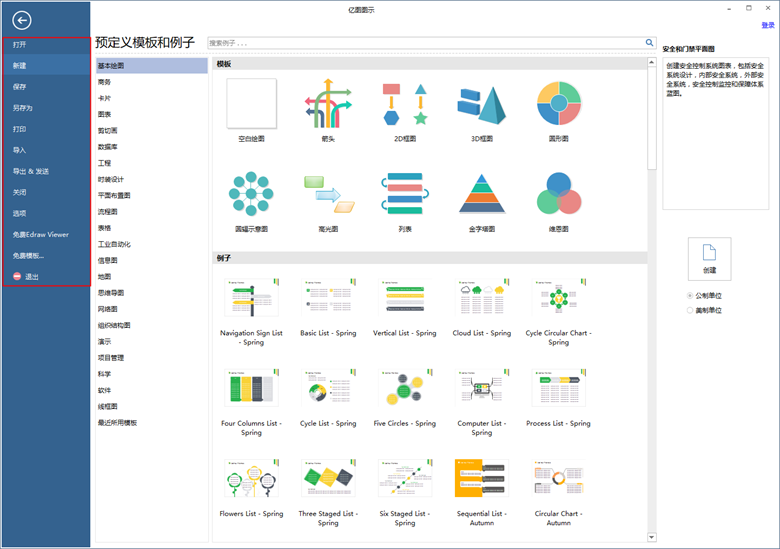
Task: Click the 创建 create button
Action: (x=709, y=259)
